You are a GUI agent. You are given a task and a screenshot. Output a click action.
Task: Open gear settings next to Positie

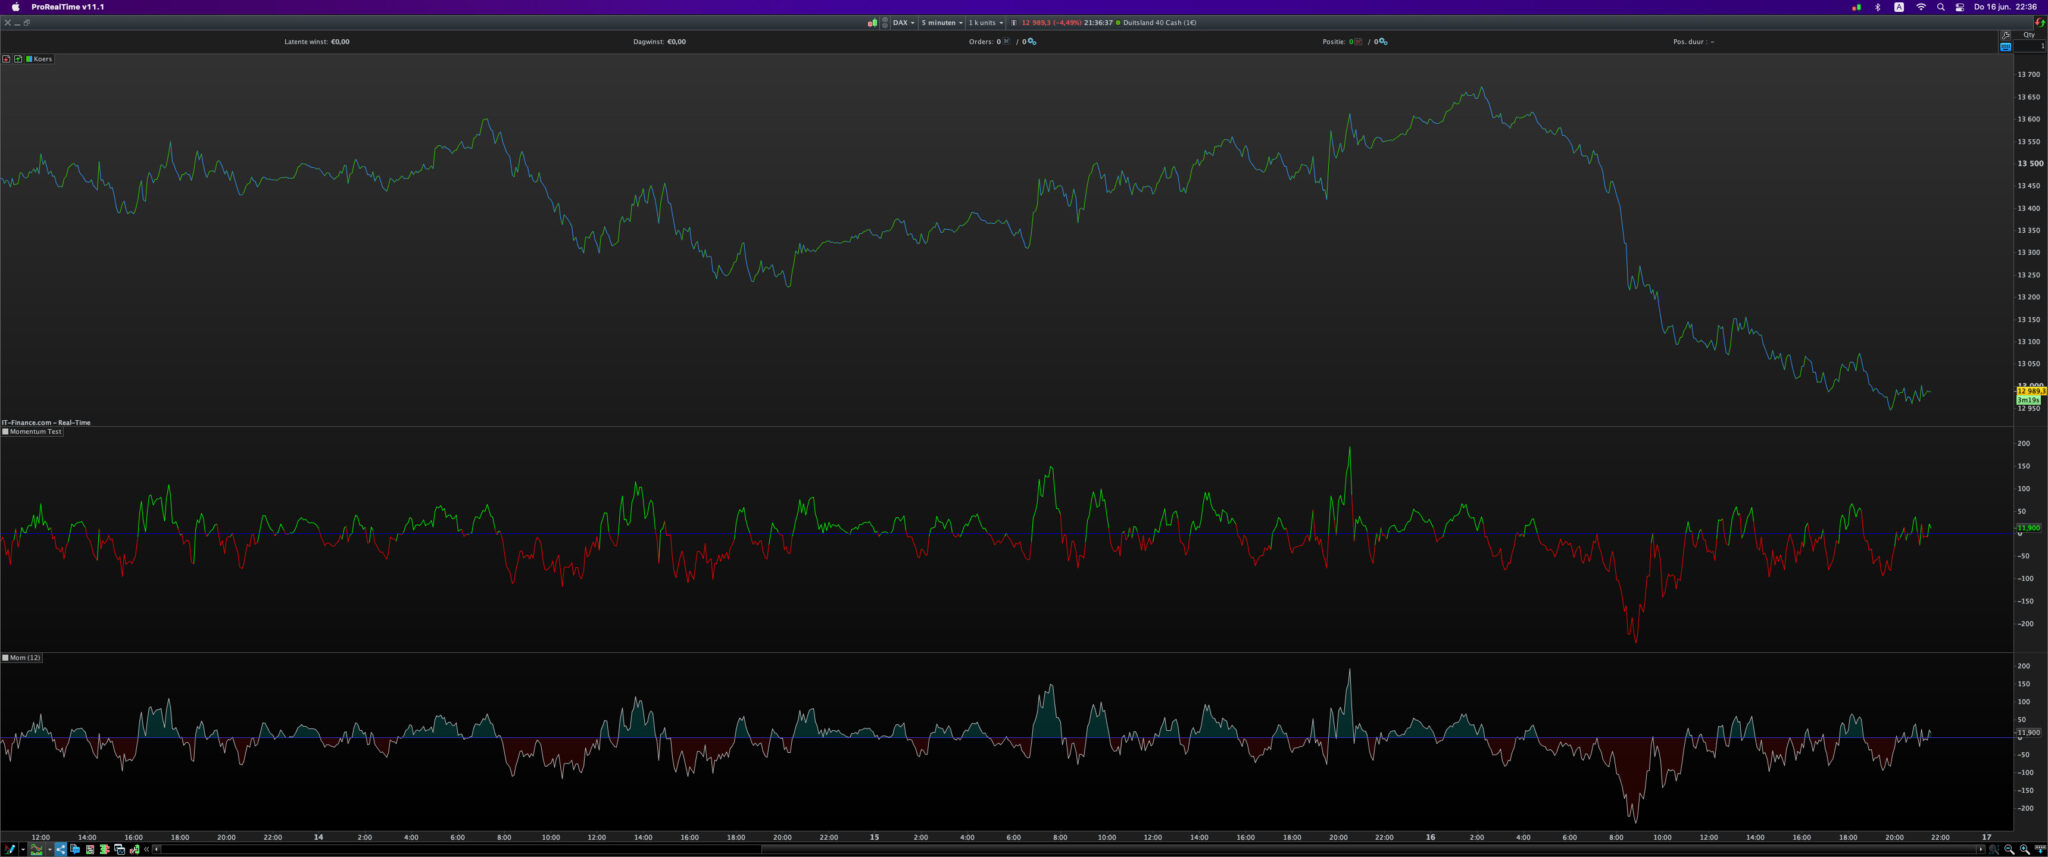point(1383,42)
